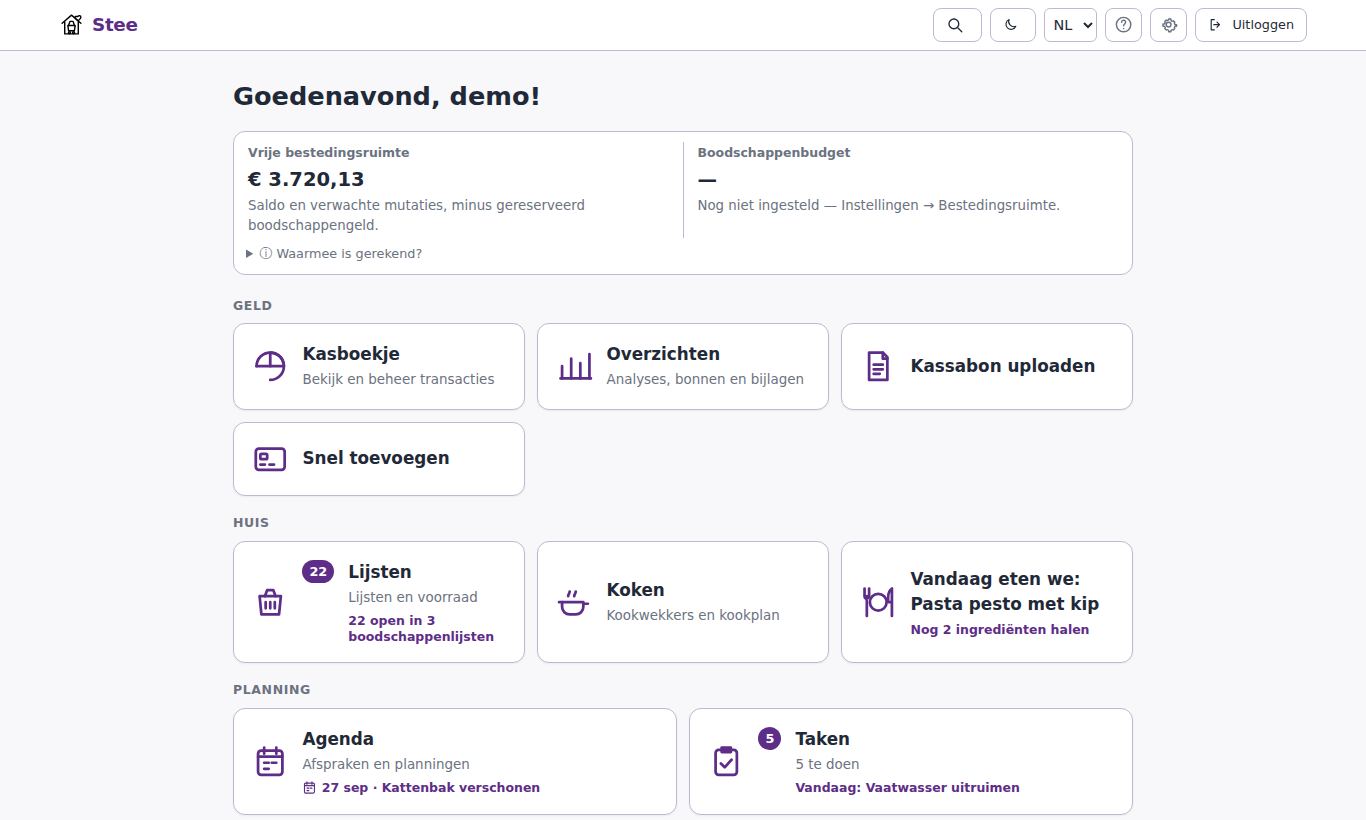Click the Uitloggen button
The height and width of the screenshot is (820, 1366).
pos(1251,25)
